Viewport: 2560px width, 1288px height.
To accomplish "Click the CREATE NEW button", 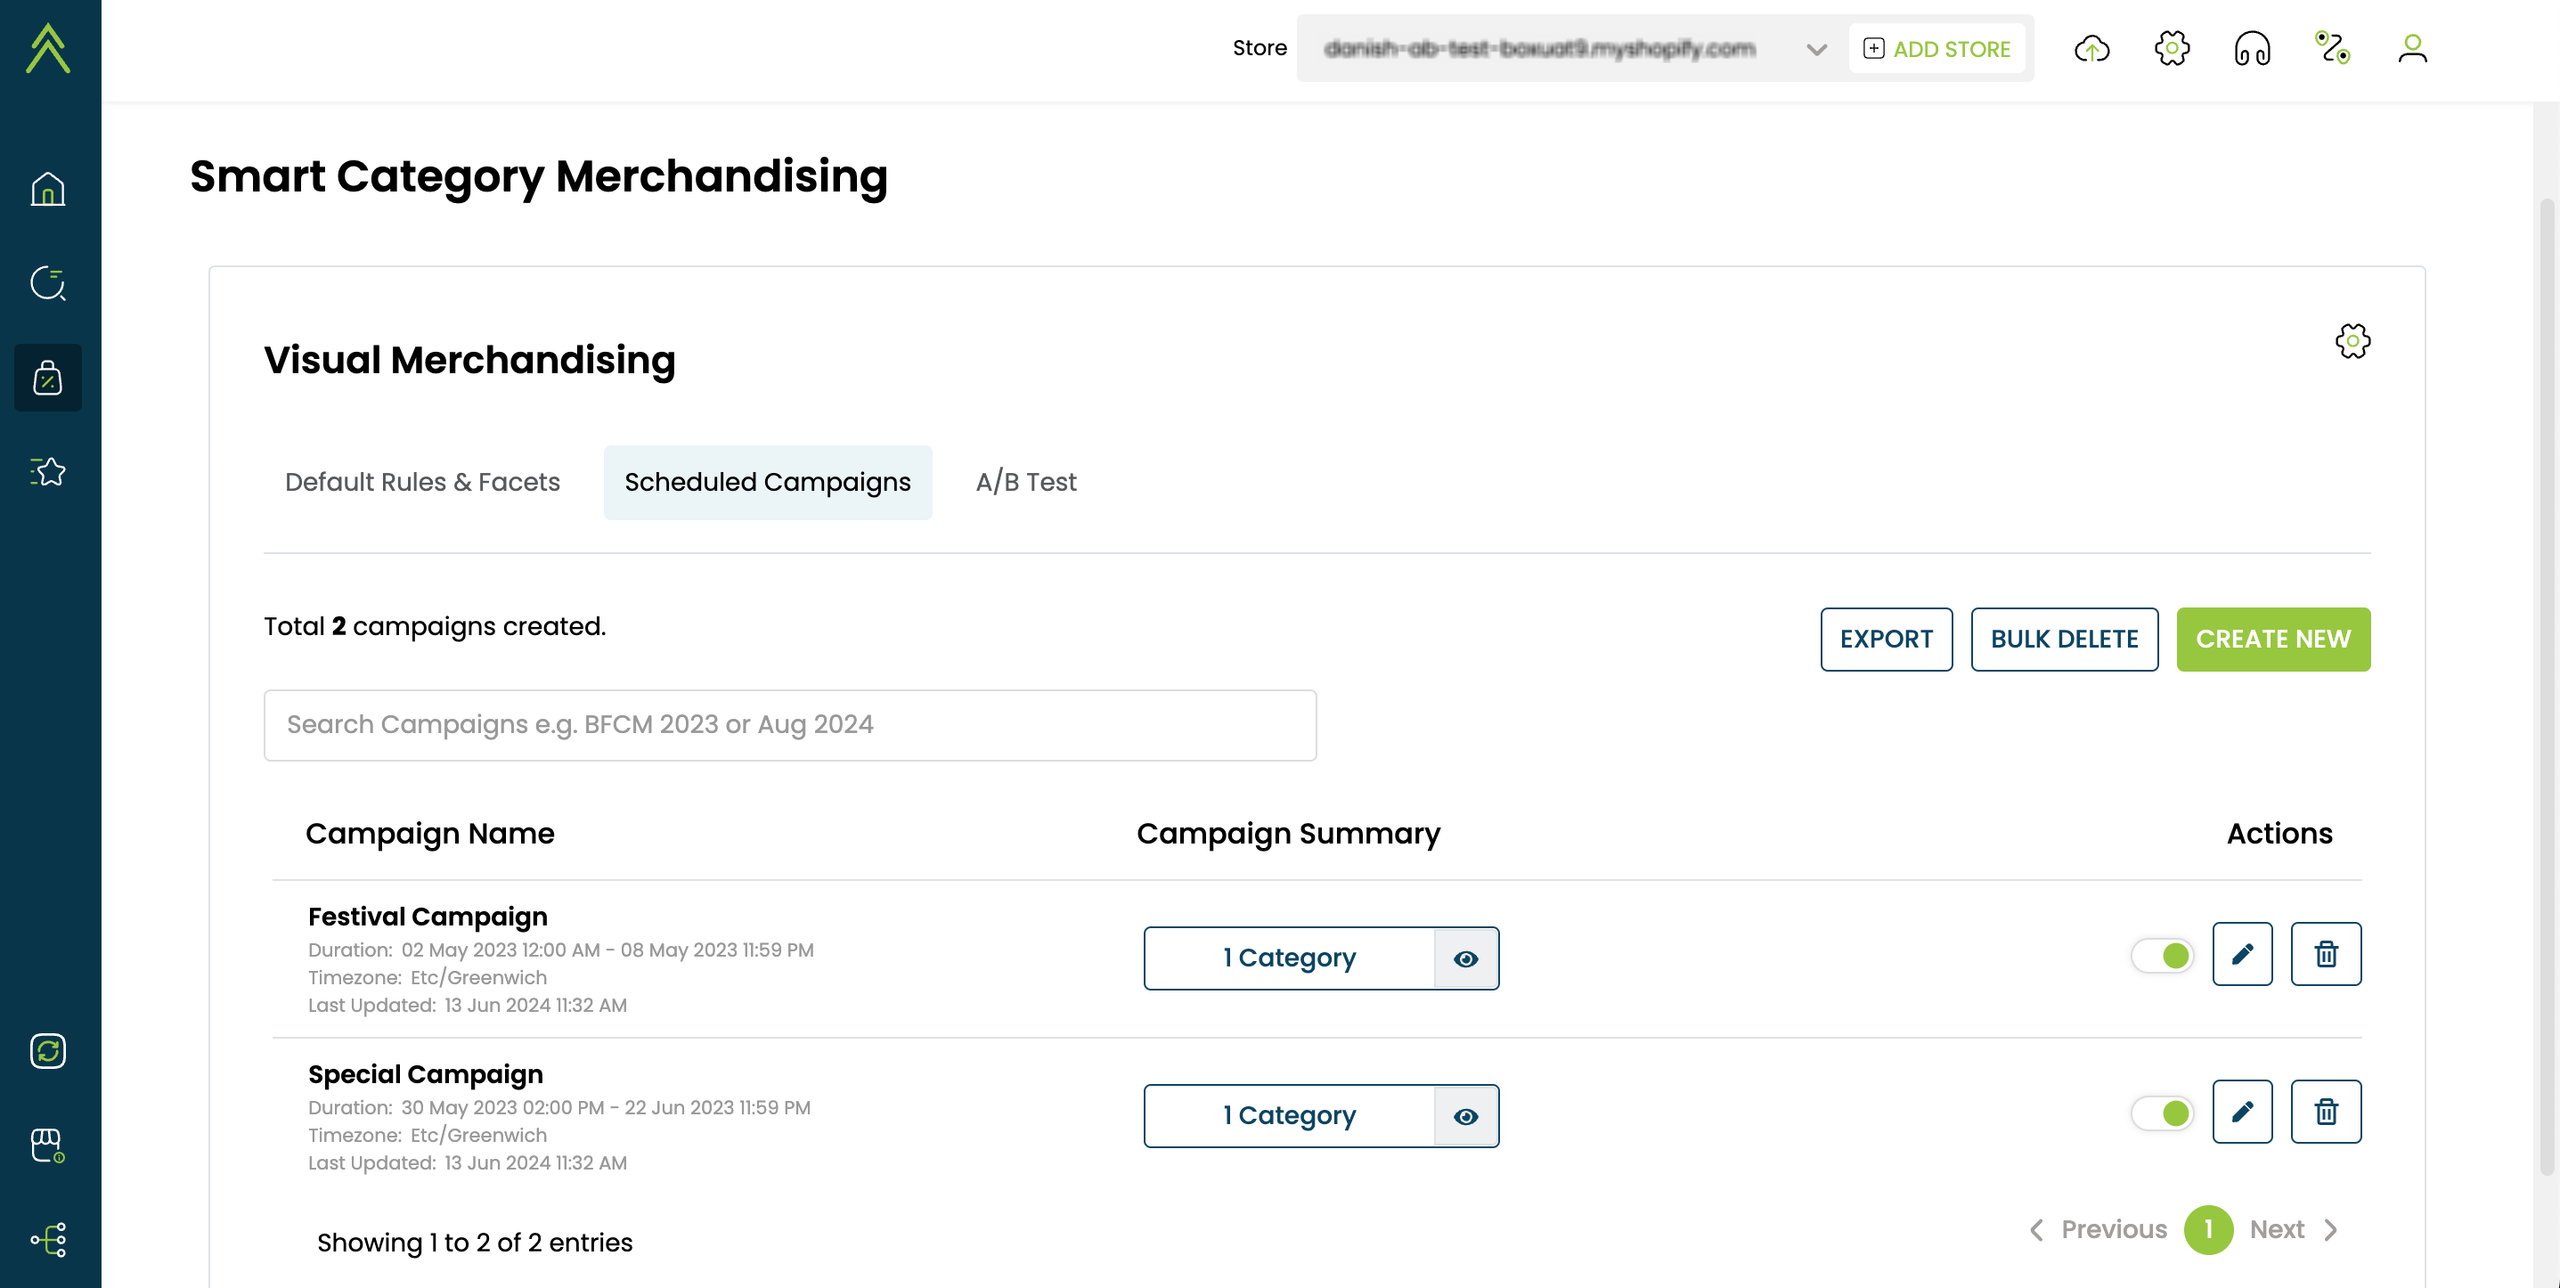I will tap(2272, 639).
